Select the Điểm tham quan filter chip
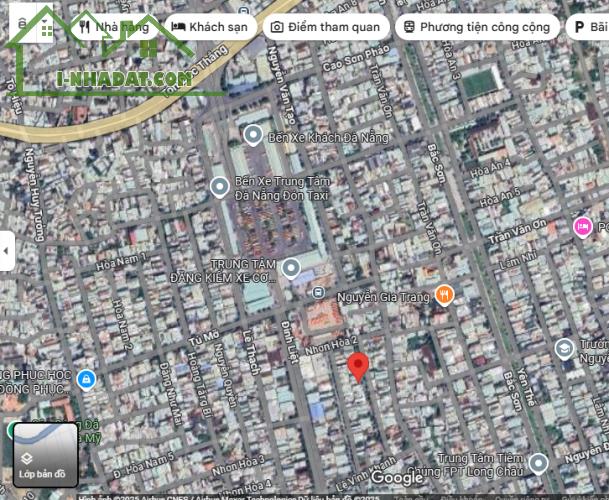Viewport: 609px width, 500px height. tap(326, 27)
